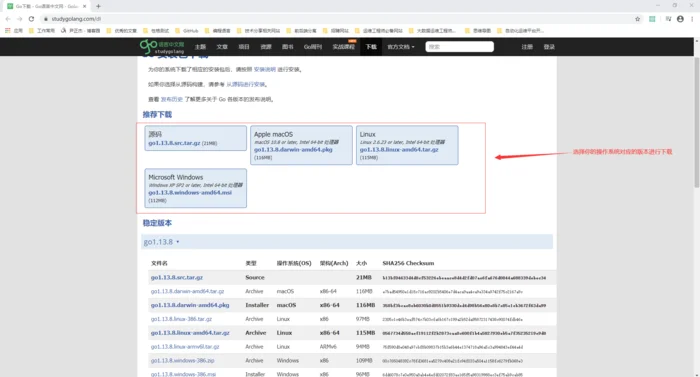
Task: Open 主题 in the site navigation
Action: (x=200, y=46)
